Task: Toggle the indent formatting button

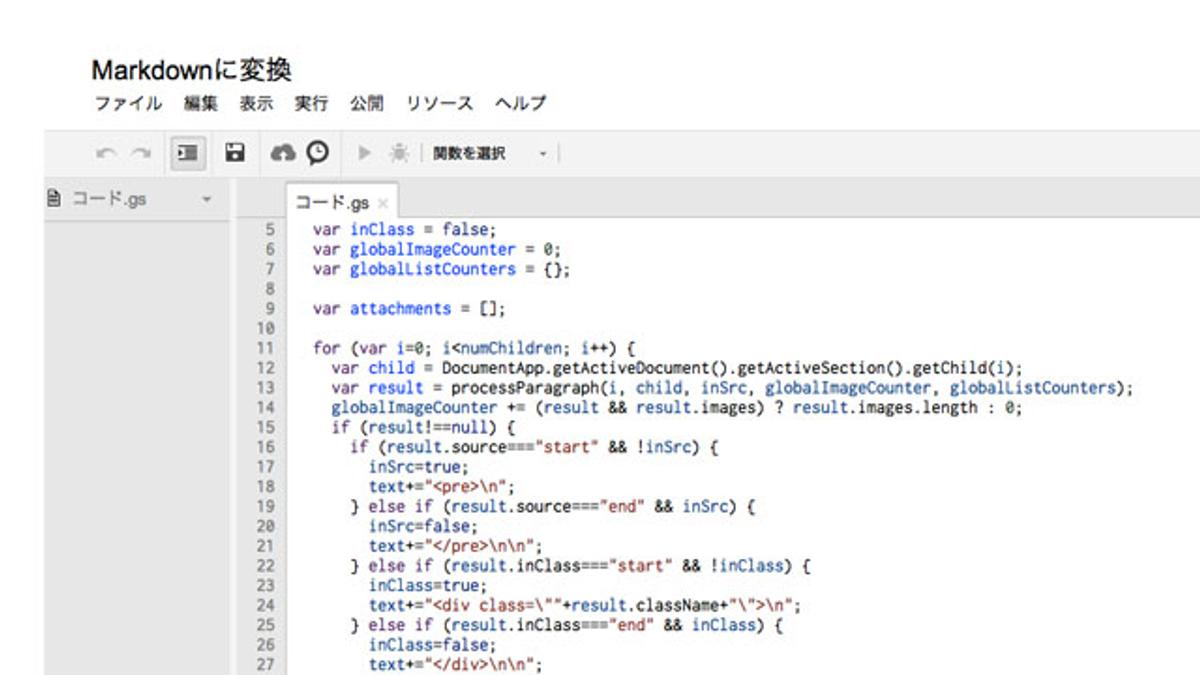Action: (x=187, y=153)
